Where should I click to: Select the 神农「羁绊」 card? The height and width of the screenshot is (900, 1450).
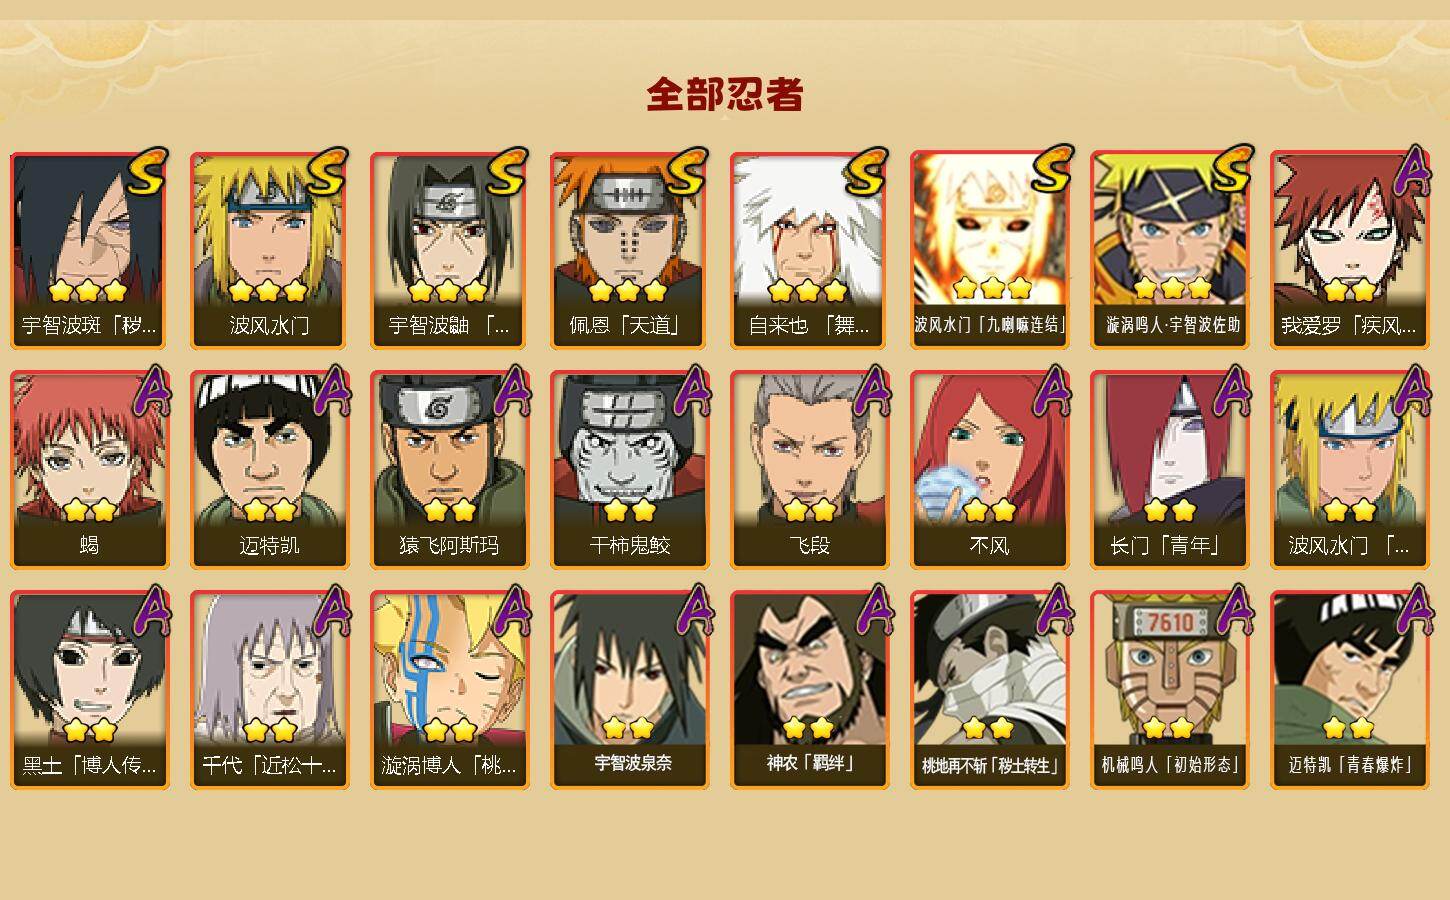tap(809, 690)
